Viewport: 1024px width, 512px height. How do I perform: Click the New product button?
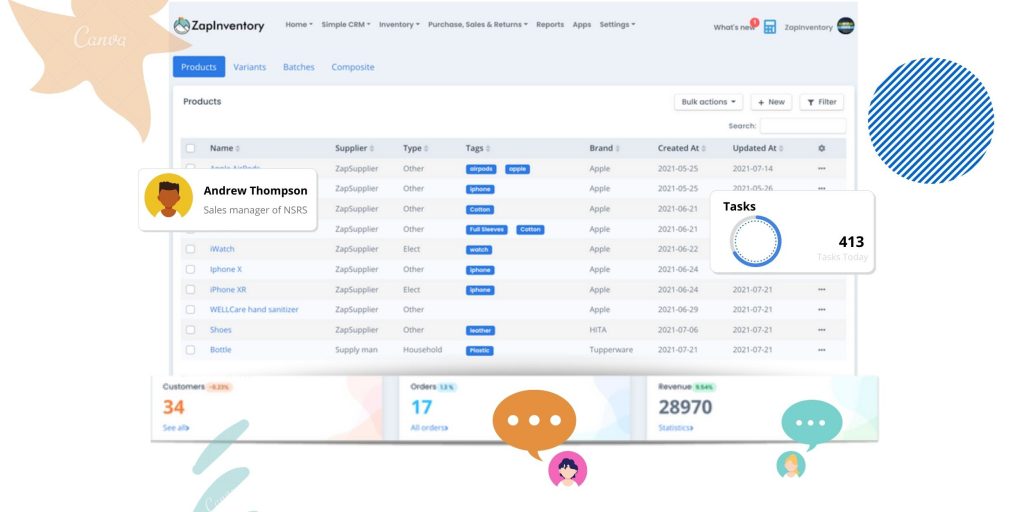(771, 102)
